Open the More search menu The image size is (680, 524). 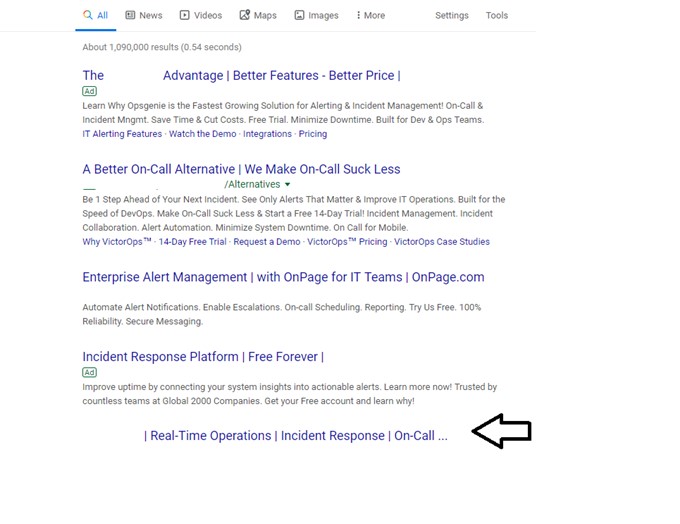coord(370,15)
